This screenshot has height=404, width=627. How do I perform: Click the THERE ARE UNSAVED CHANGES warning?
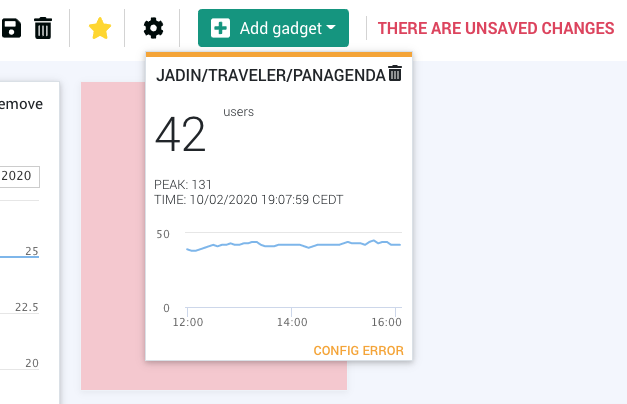pos(496,28)
